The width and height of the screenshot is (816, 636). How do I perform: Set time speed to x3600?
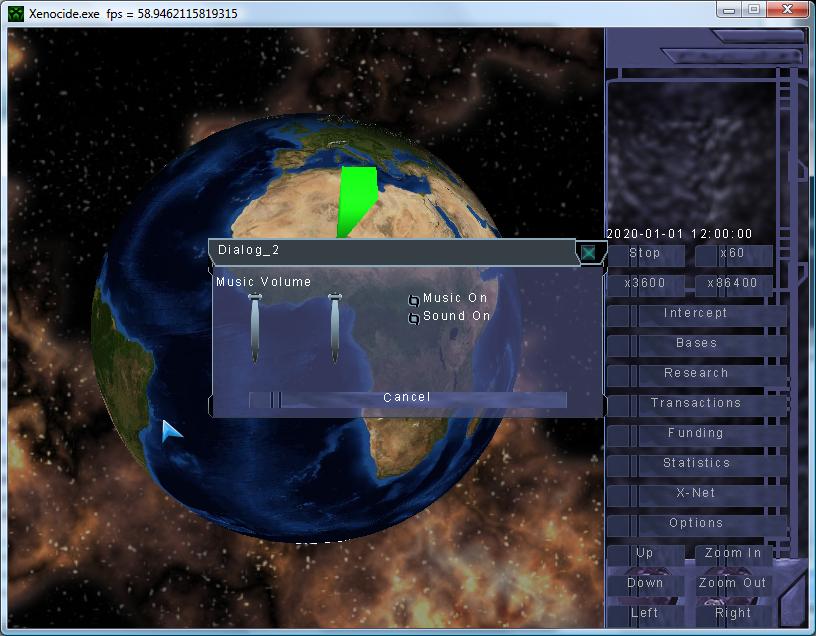pyautogui.click(x=645, y=284)
